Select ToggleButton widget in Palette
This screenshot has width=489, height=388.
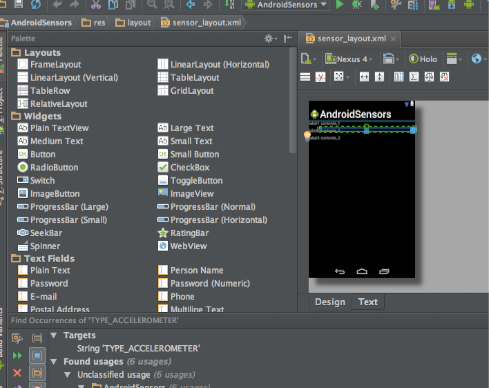coord(190,181)
